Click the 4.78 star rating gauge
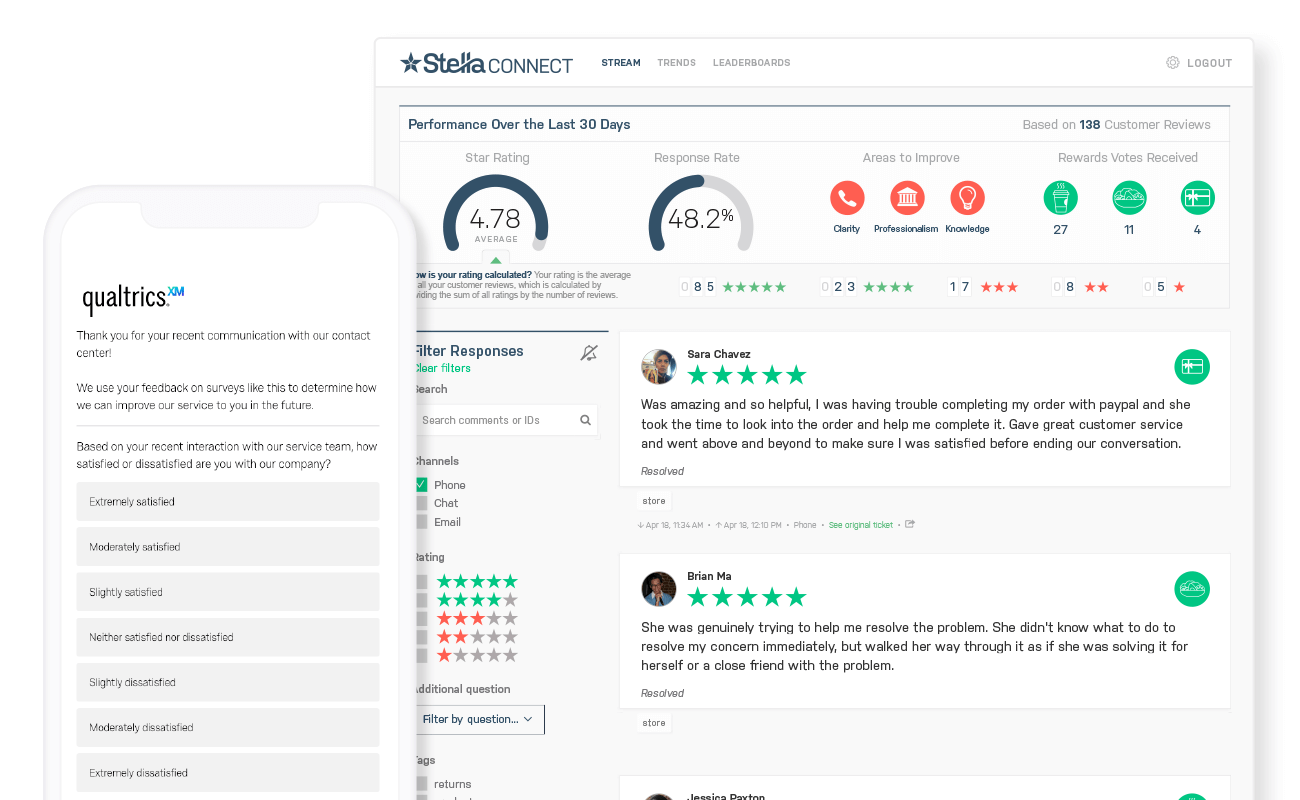This screenshot has height=800, width=1300. click(496, 213)
